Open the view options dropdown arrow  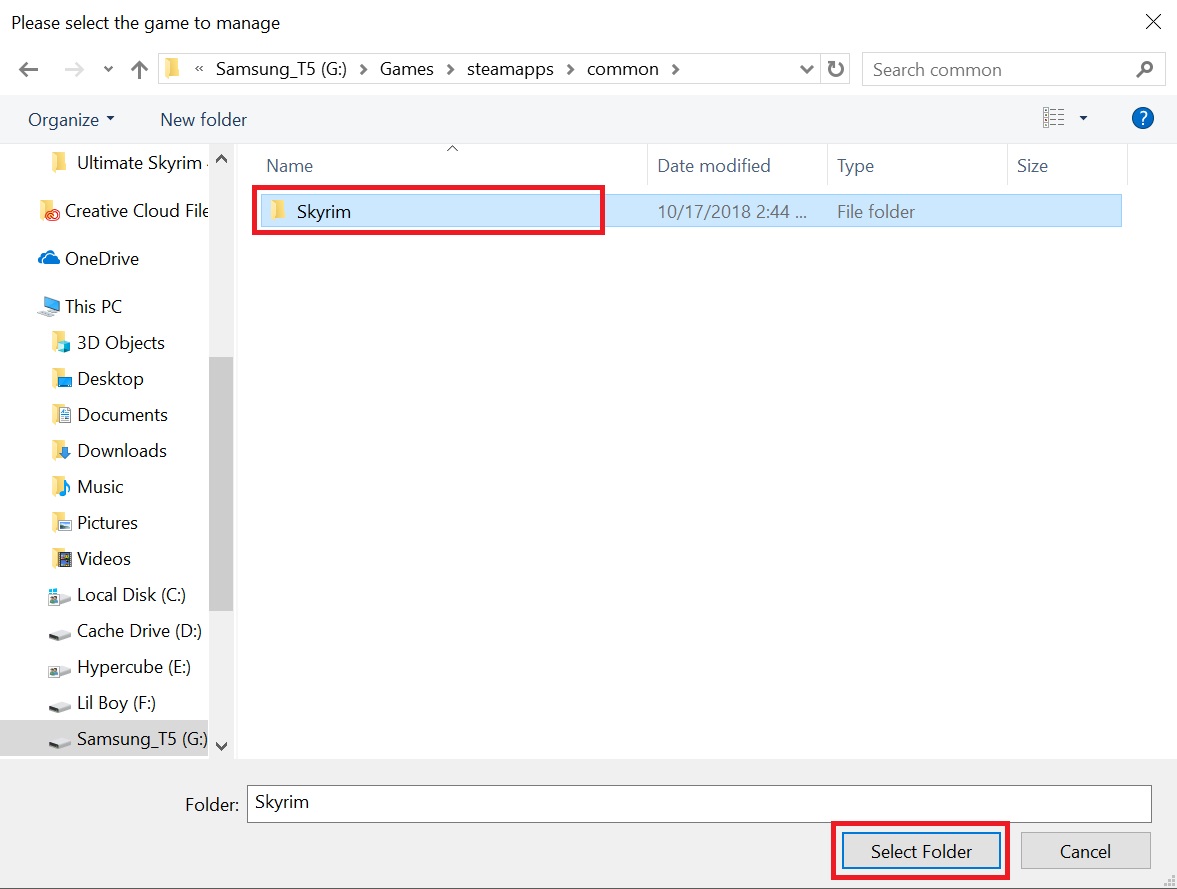1083,118
